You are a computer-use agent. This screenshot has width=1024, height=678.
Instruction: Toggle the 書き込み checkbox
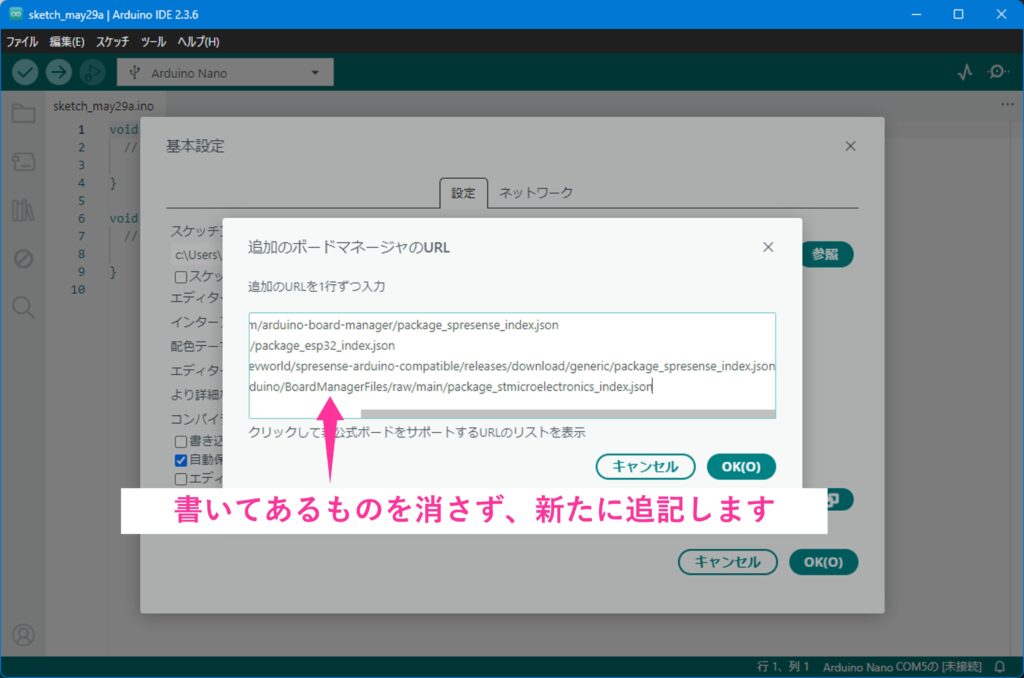181,442
